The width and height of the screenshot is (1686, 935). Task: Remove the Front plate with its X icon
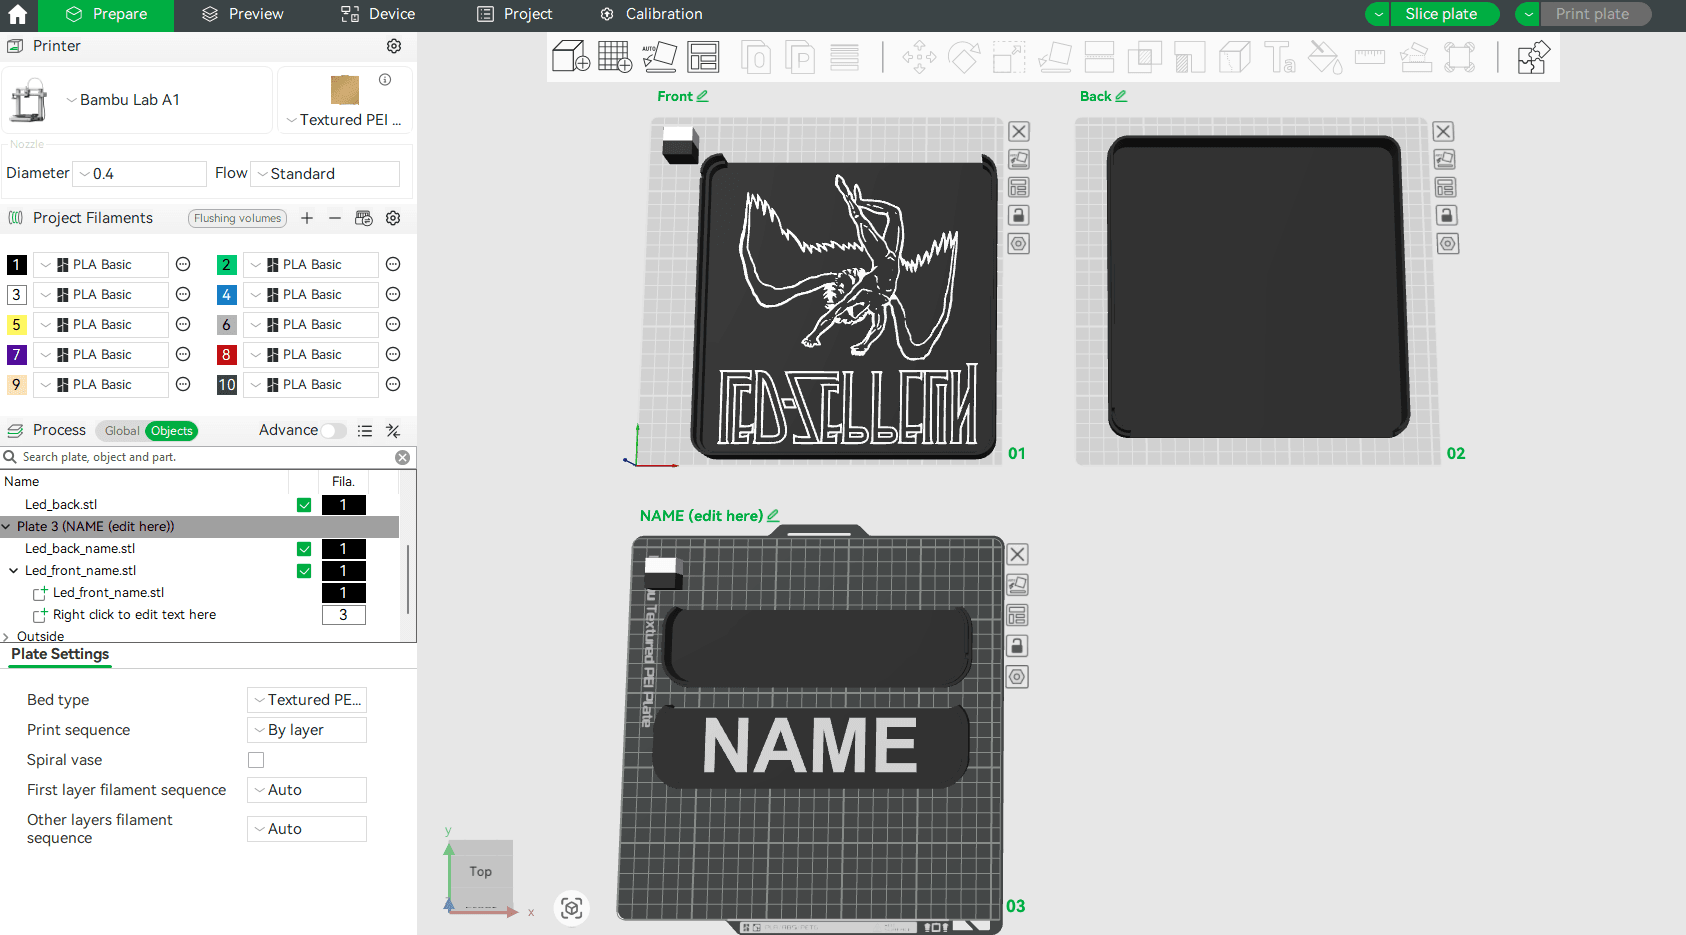click(x=1019, y=131)
